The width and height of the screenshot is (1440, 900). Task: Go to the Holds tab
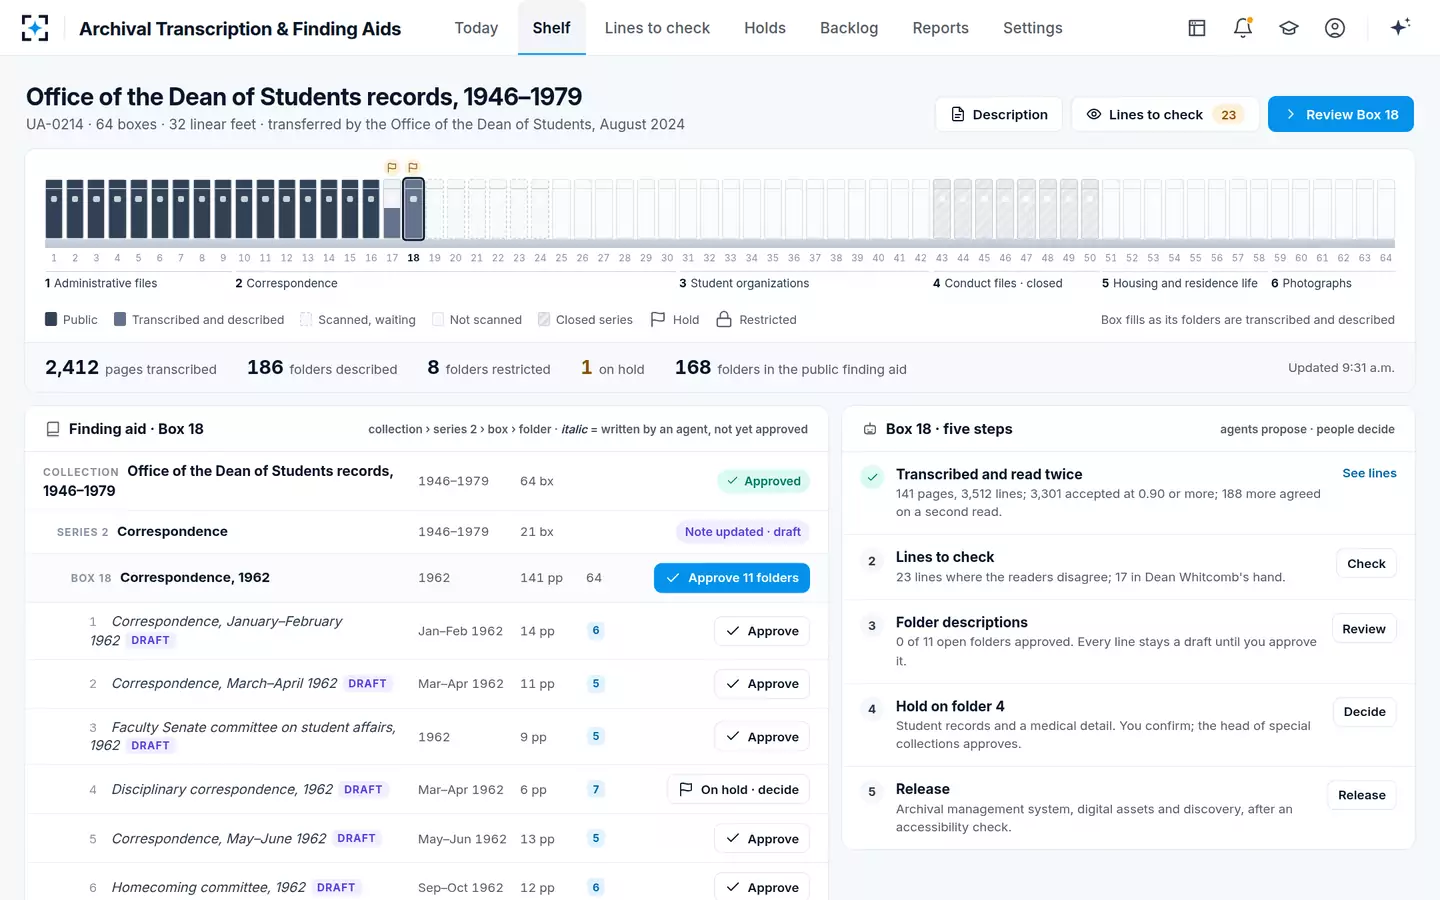click(x=765, y=28)
